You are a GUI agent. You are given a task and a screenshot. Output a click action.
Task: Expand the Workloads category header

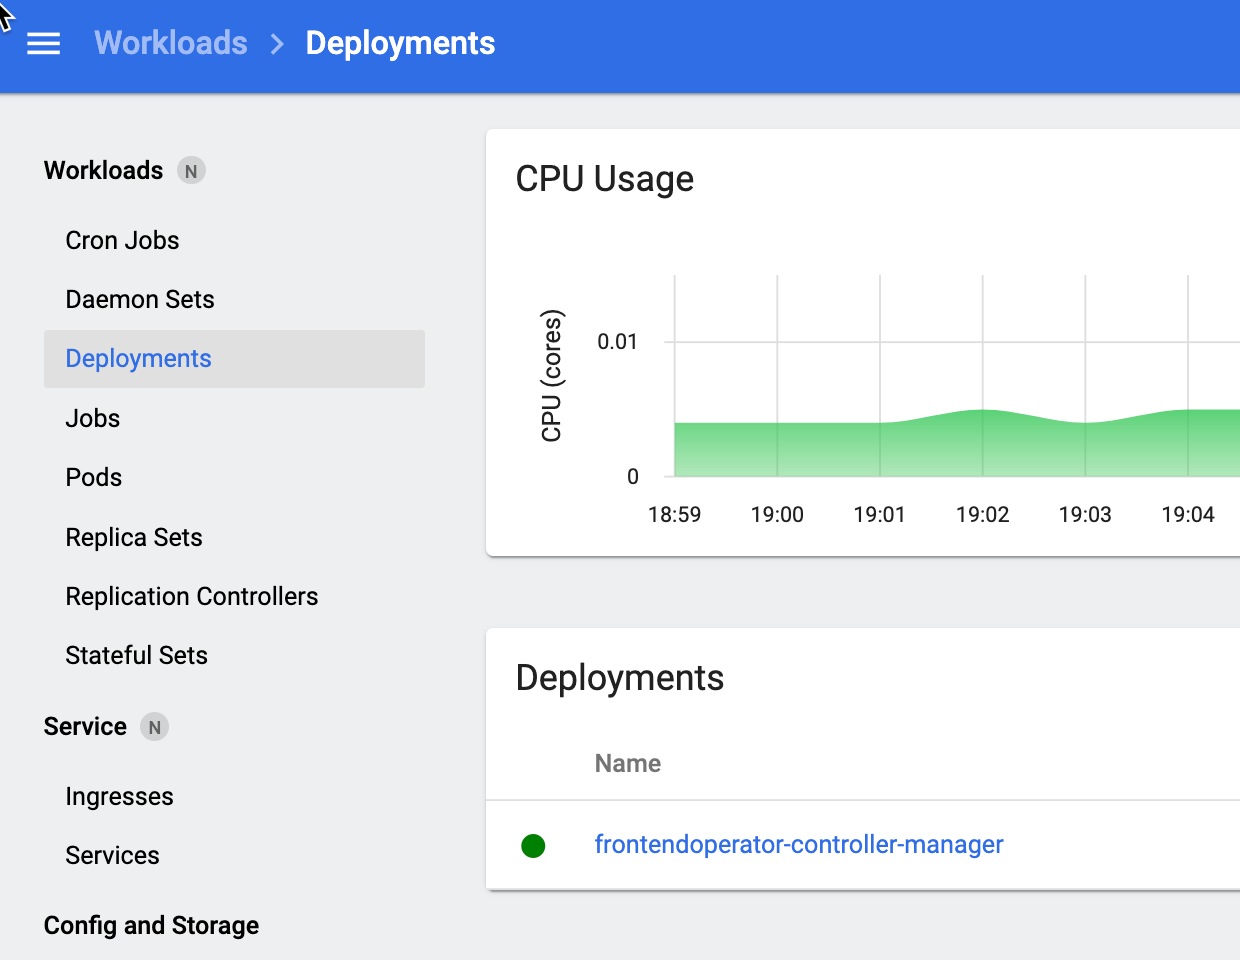[x=103, y=170]
